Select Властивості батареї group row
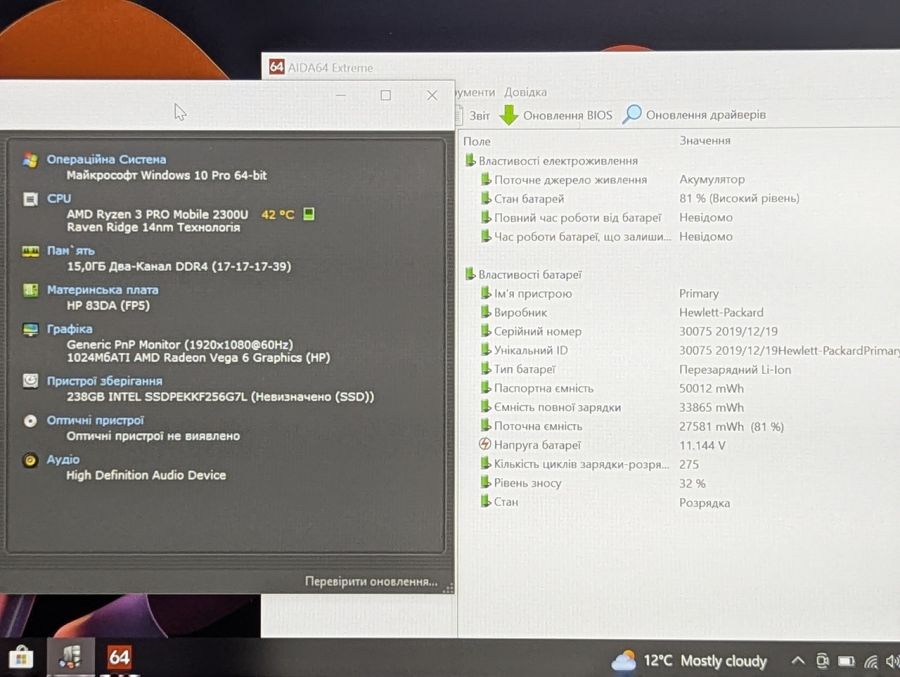This screenshot has width=900, height=677. [523, 274]
